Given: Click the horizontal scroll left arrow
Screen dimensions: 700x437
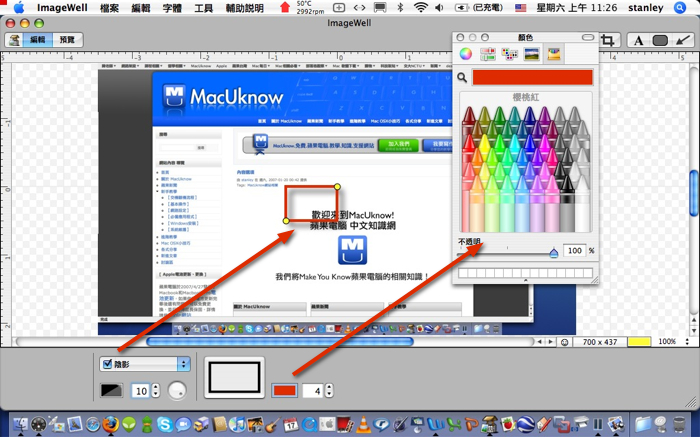Looking at the screenshot, I should pos(540,342).
